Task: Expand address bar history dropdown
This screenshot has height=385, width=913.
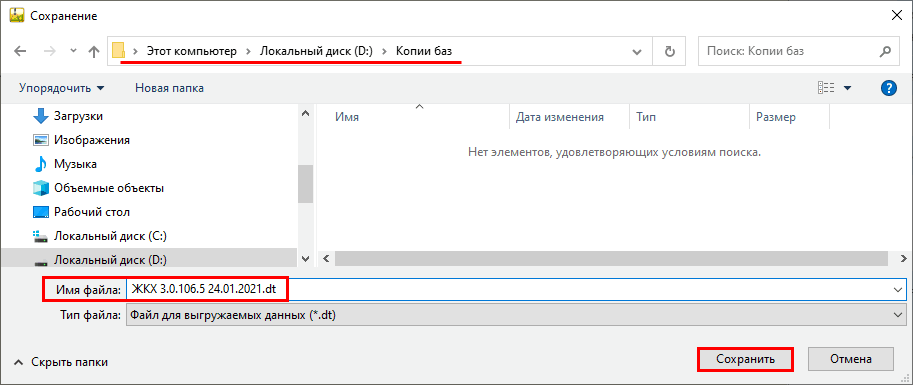Action: (x=637, y=52)
